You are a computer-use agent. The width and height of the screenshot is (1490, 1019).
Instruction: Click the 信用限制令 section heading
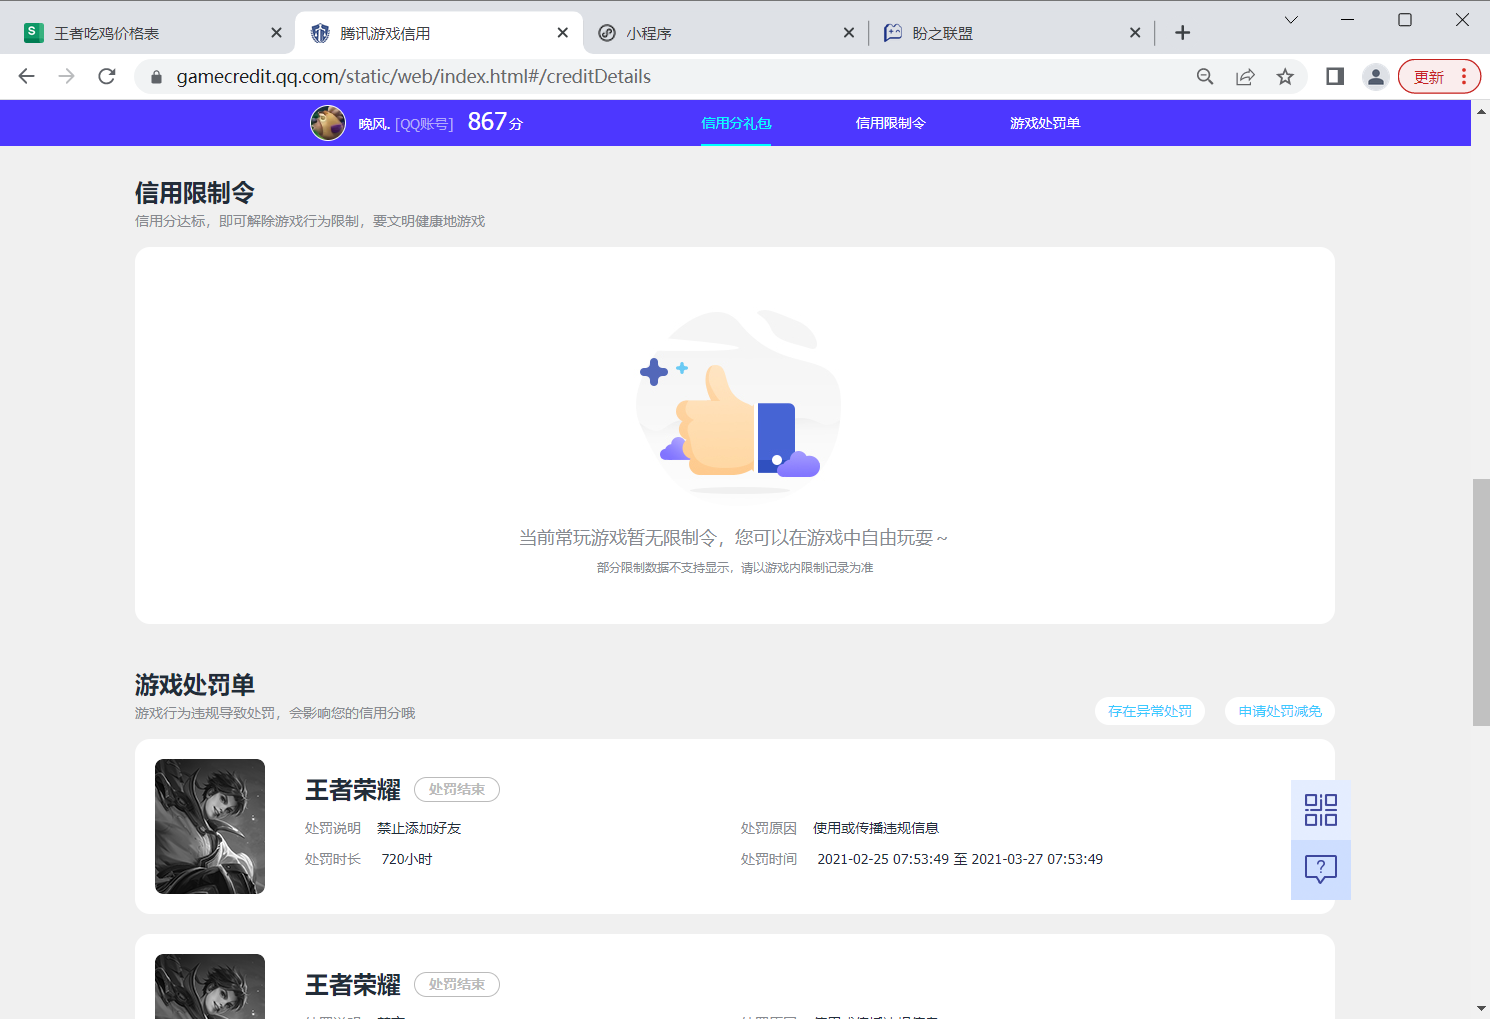[x=195, y=193]
